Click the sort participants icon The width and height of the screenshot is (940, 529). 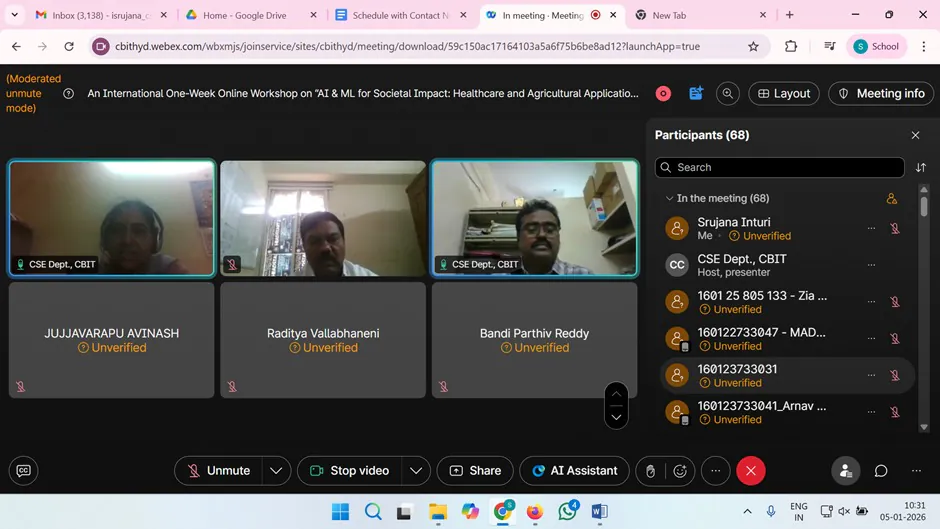(920, 168)
